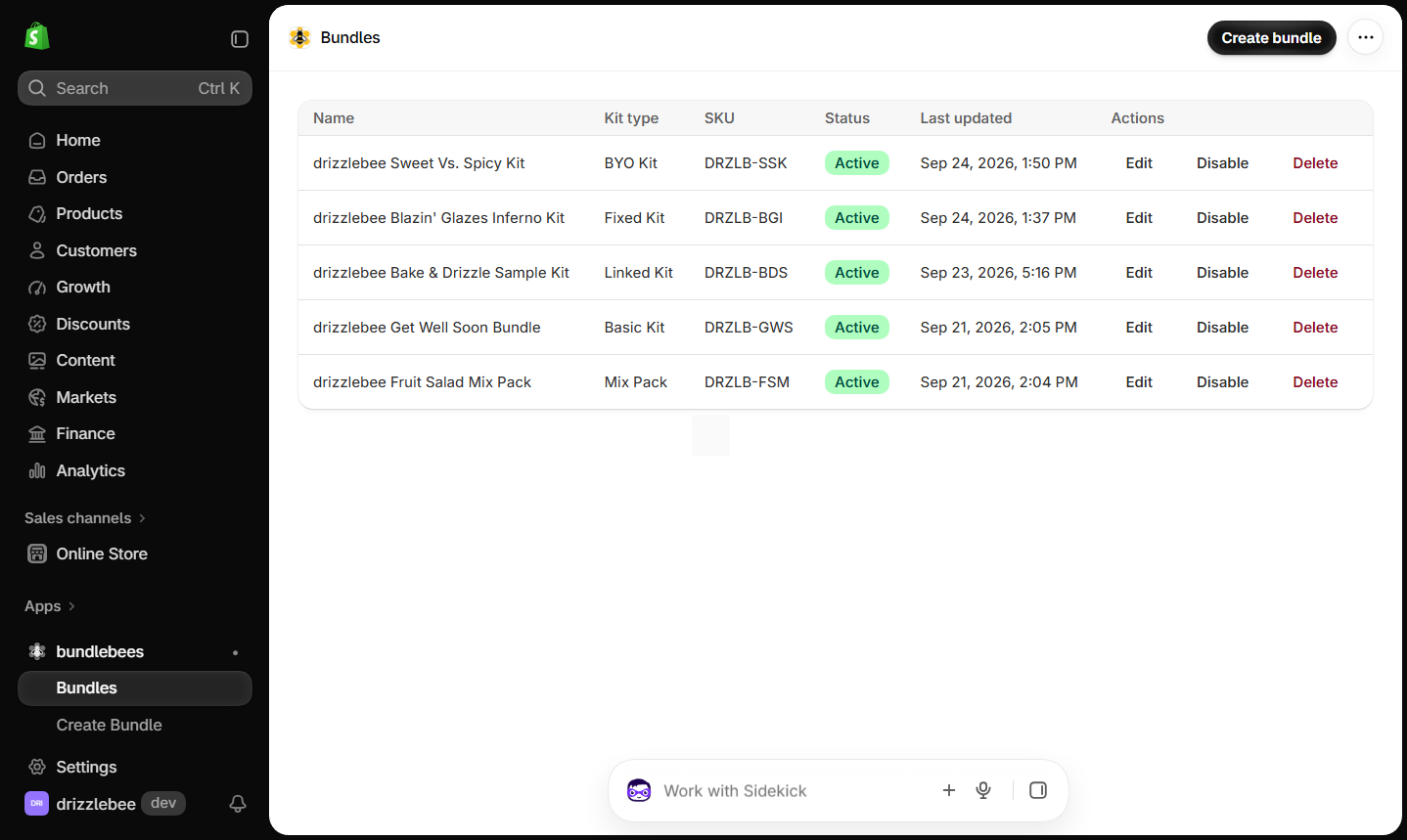Click the plus icon in Sidekick bar
This screenshot has width=1407, height=840.
[x=949, y=790]
